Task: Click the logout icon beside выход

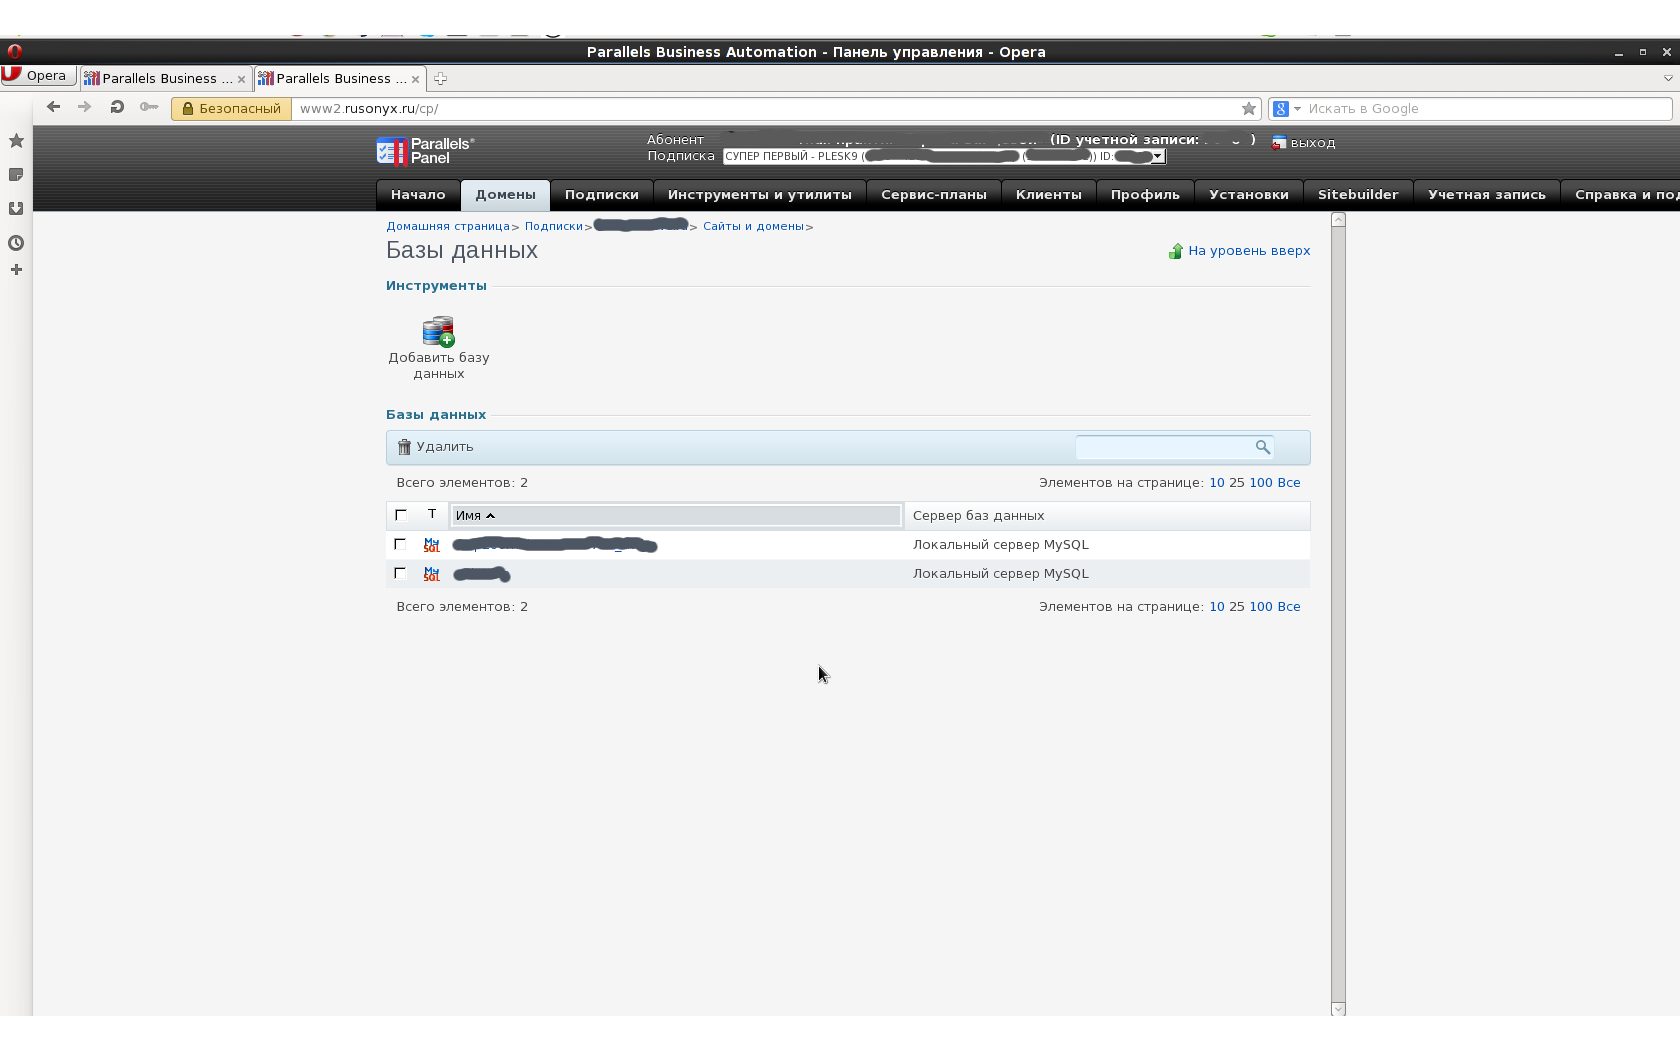Action: 1278,143
